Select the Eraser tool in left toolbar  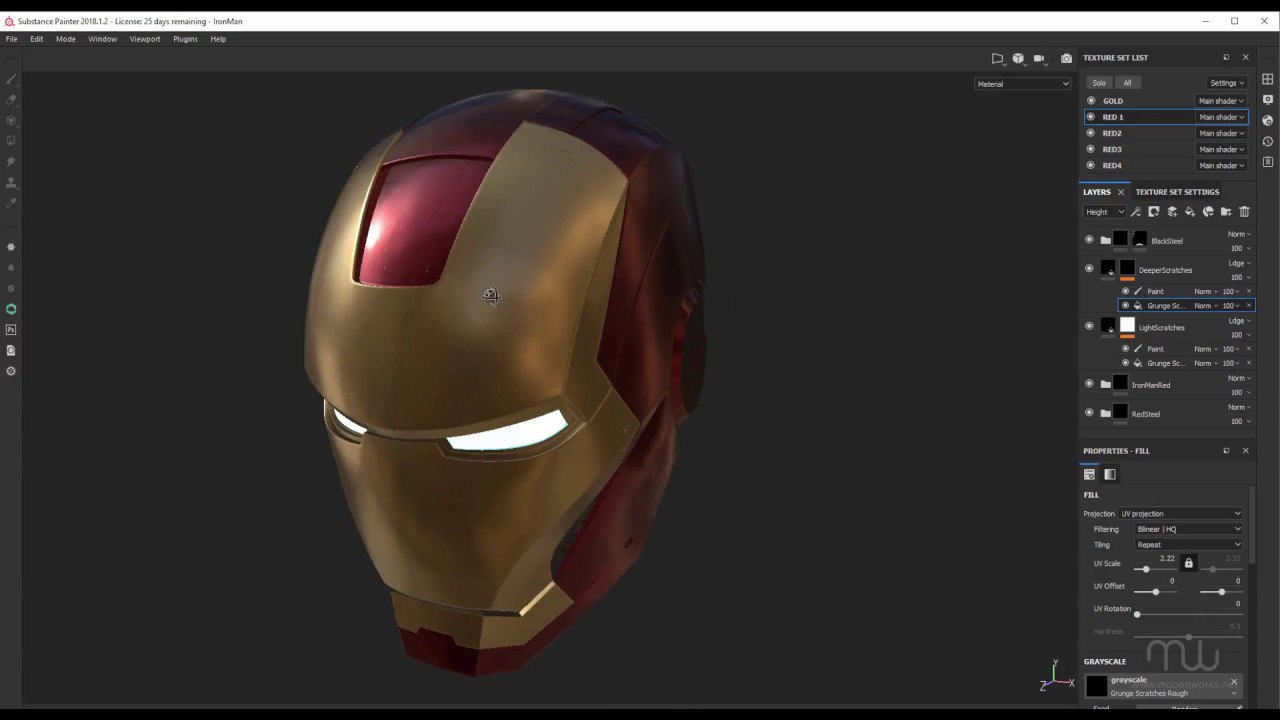click(x=11, y=100)
